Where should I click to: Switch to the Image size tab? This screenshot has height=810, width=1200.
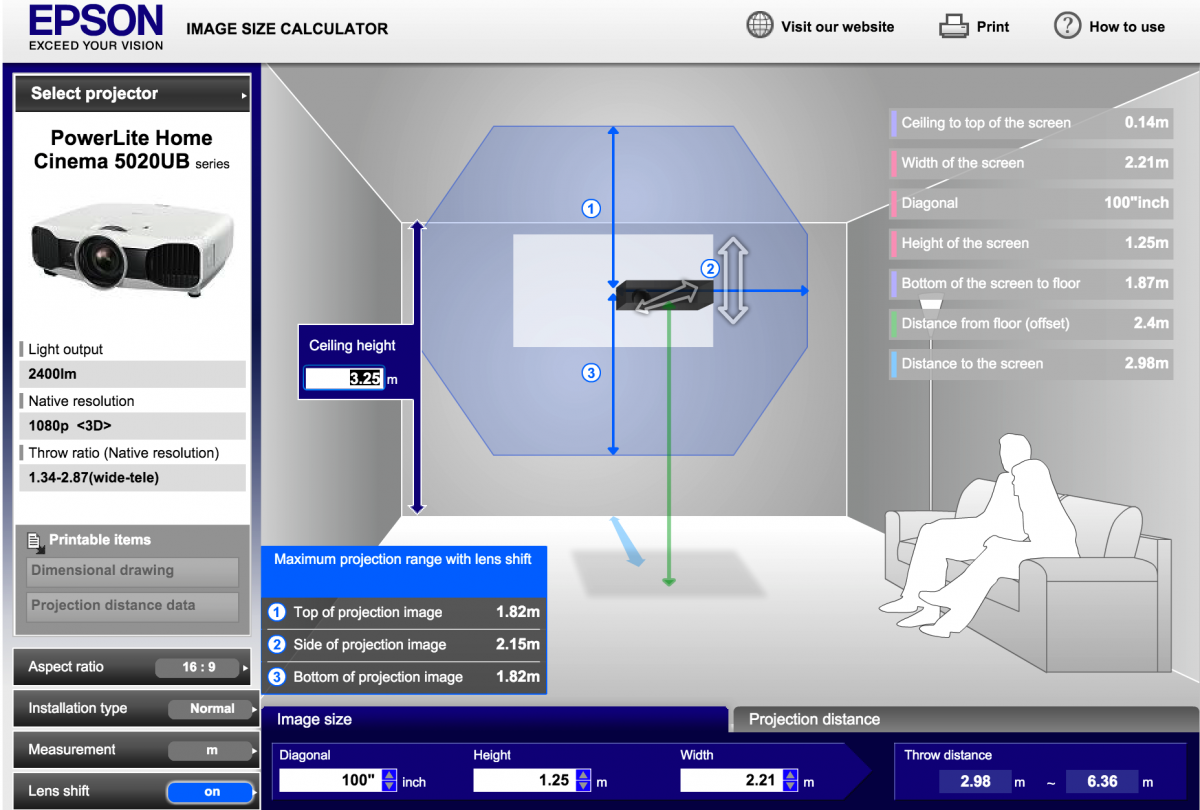point(495,719)
